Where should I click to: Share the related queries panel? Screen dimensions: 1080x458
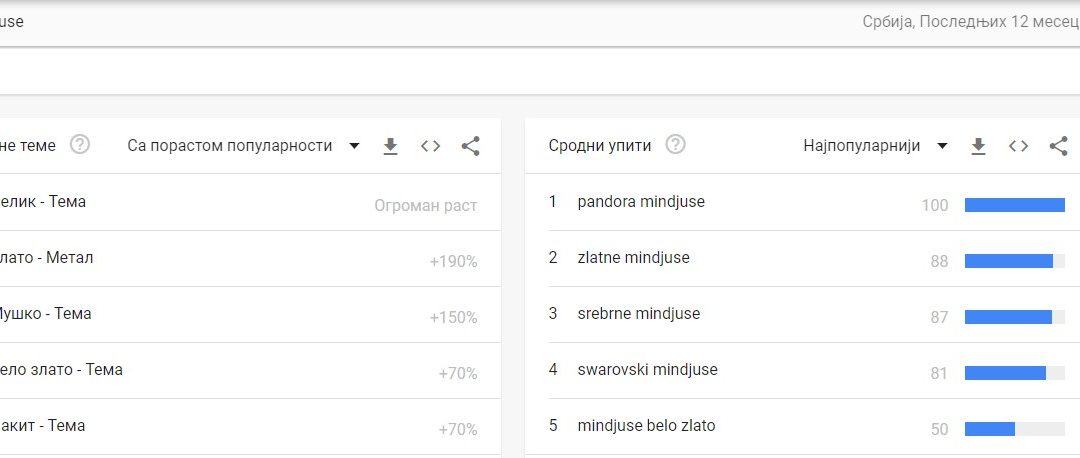(x=1058, y=146)
